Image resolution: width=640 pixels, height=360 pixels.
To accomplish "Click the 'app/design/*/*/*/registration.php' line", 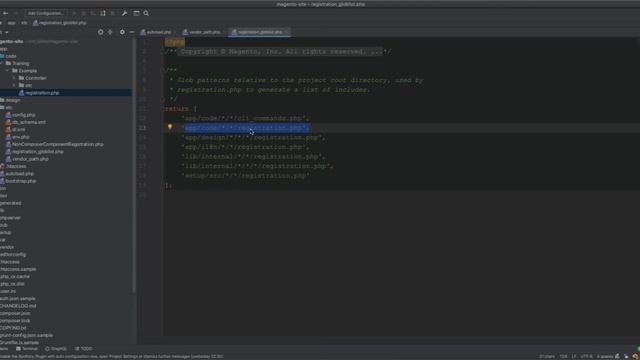I will [x=253, y=138].
